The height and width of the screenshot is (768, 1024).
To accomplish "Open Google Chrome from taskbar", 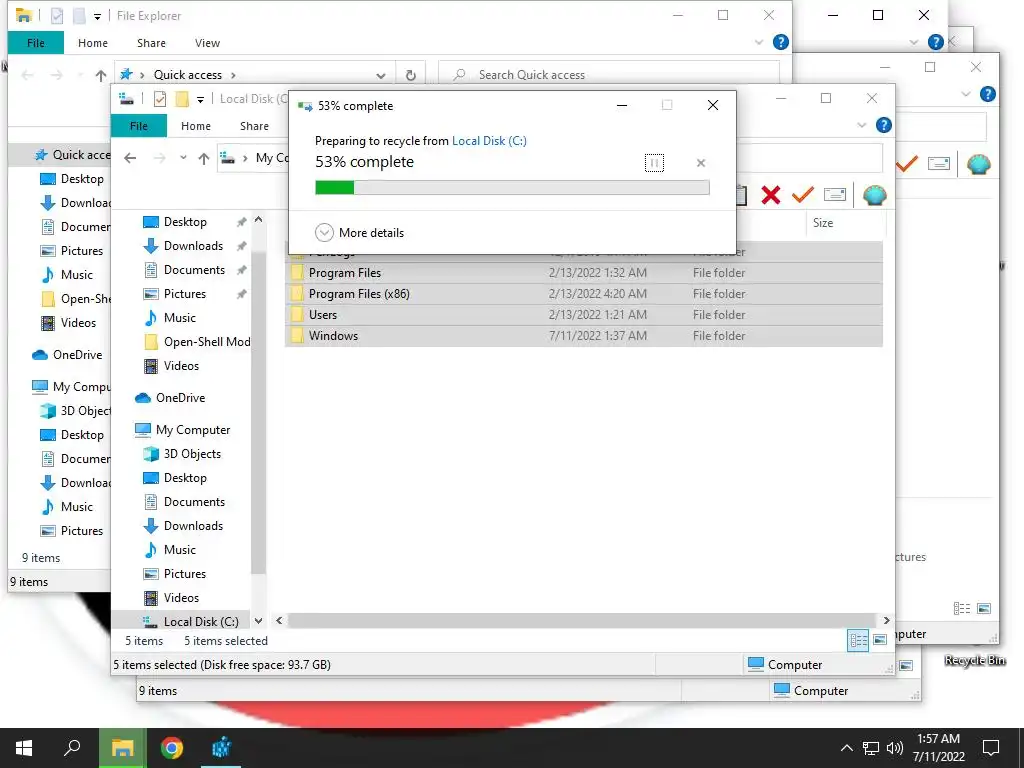I will point(172,748).
